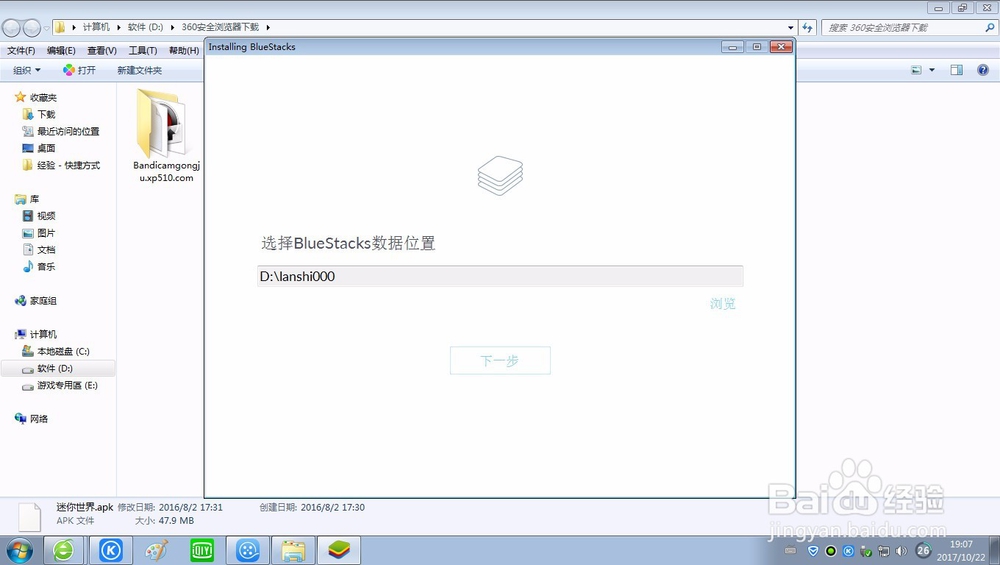Click the blue shield tray icon
This screenshot has height=565, width=1000.
[812, 550]
